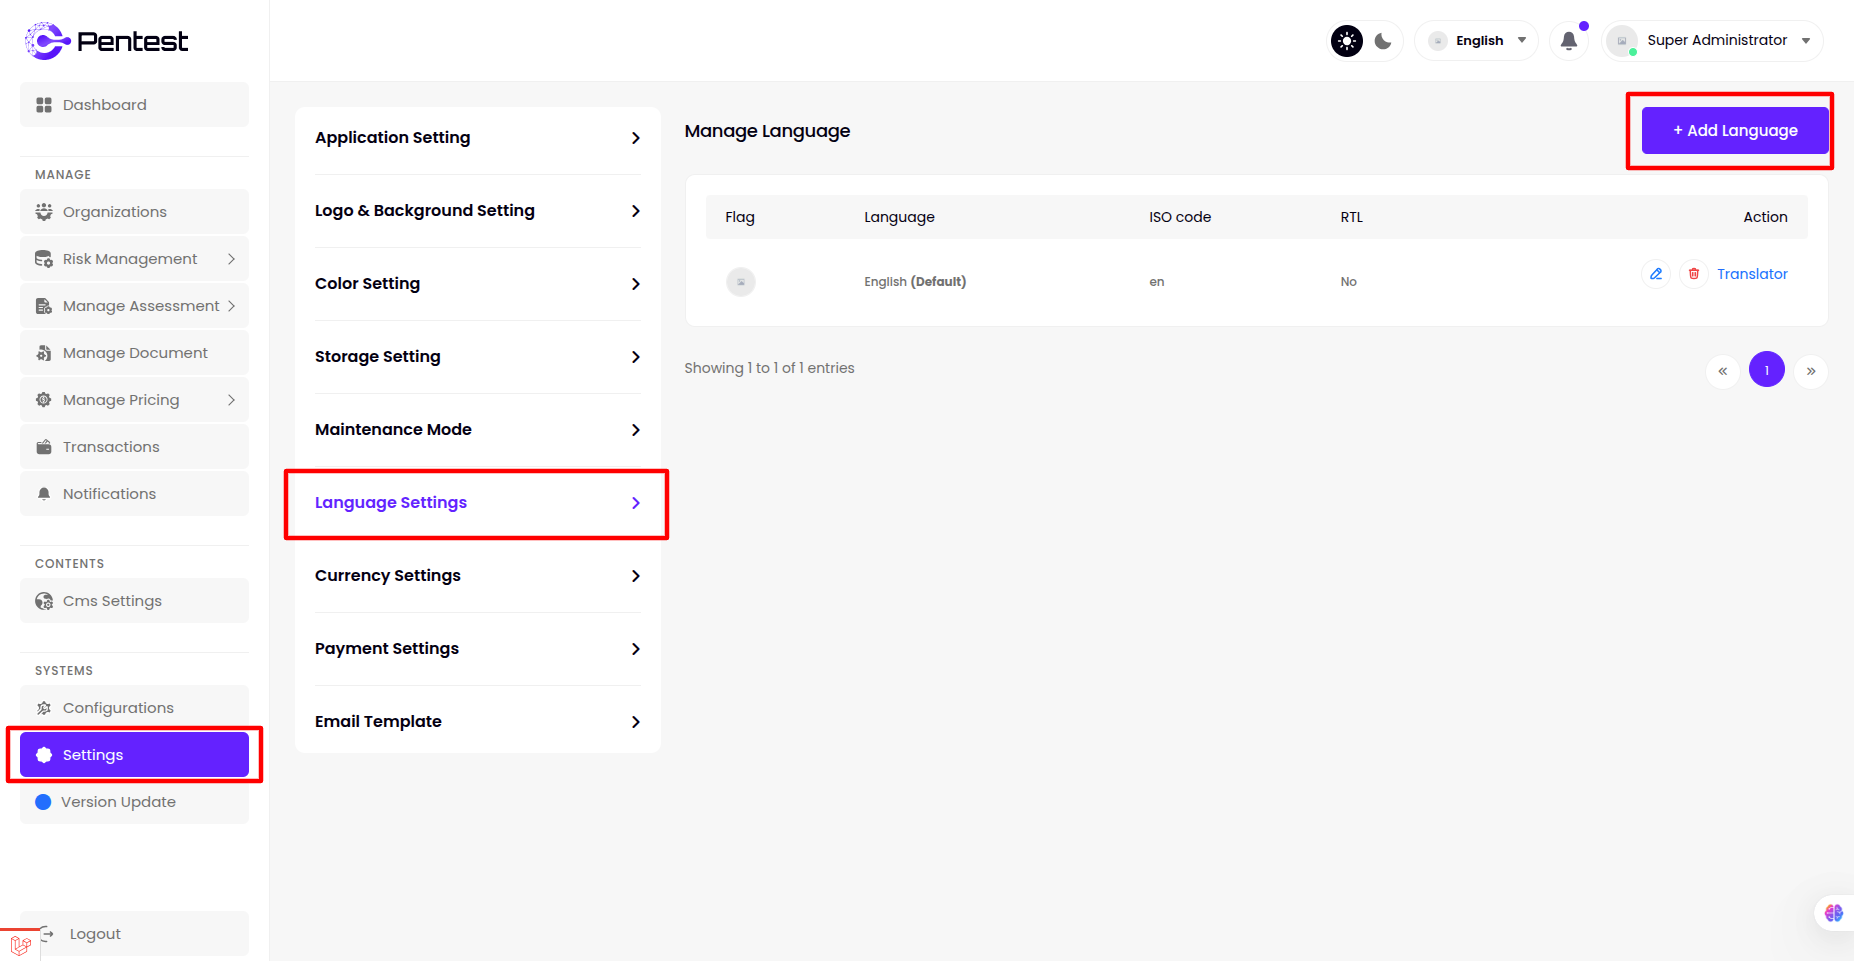The width and height of the screenshot is (1854, 961).
Task: Go to pagination page 1
Action: (1766, 370)
